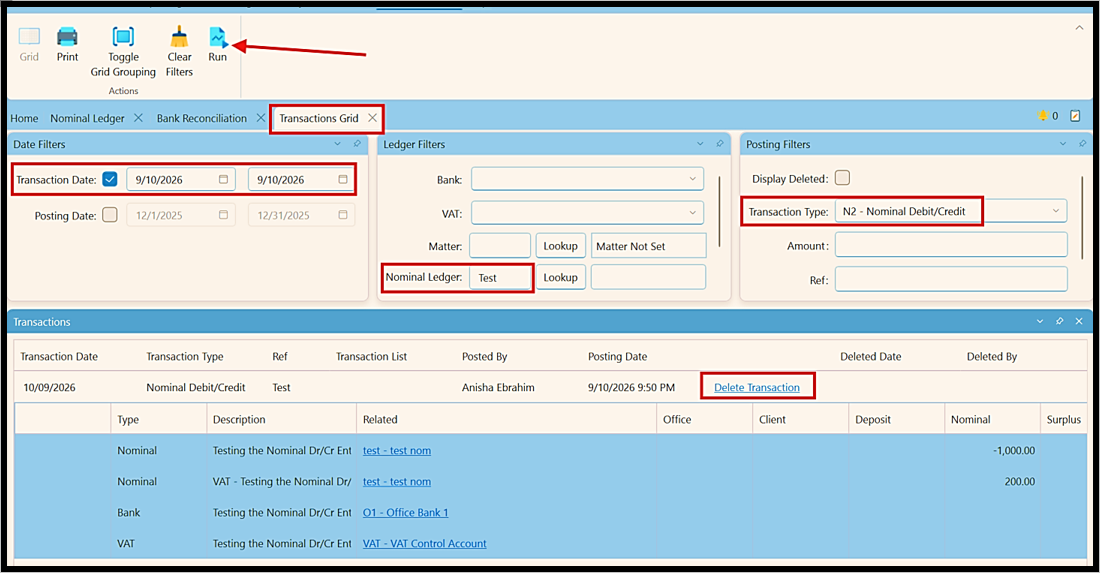Click the notes icon beside the star counter

pos(1075,116)
